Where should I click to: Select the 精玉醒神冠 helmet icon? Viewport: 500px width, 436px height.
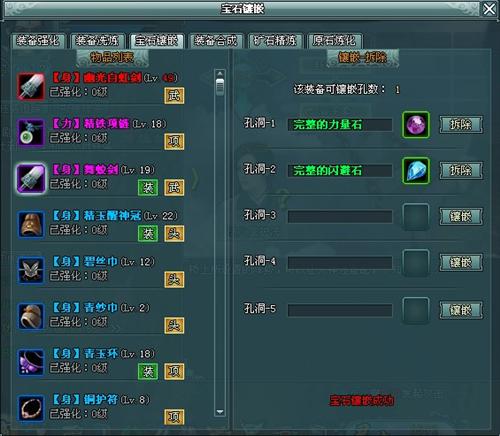point(31,224)
